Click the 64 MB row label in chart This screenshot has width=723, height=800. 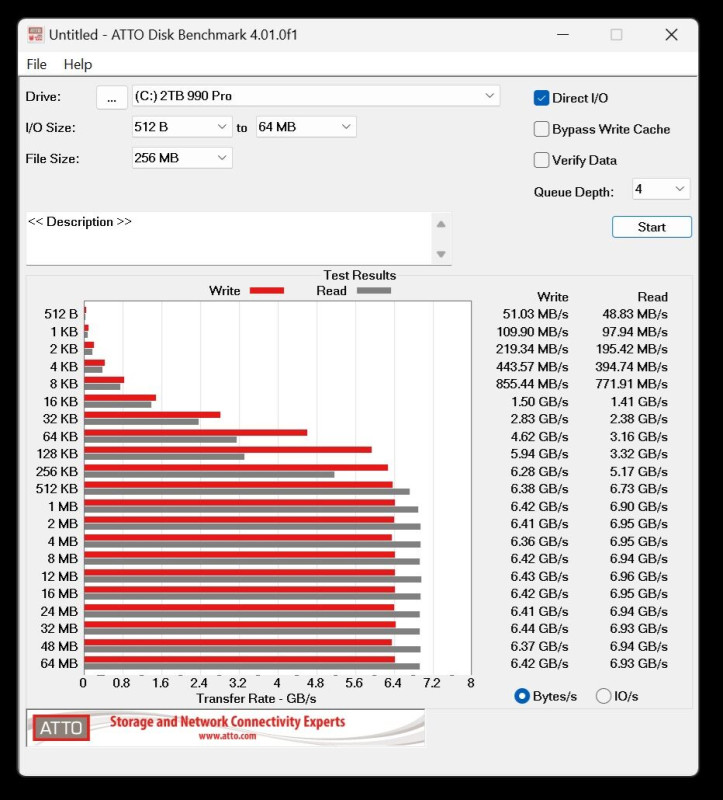[59, 664]
